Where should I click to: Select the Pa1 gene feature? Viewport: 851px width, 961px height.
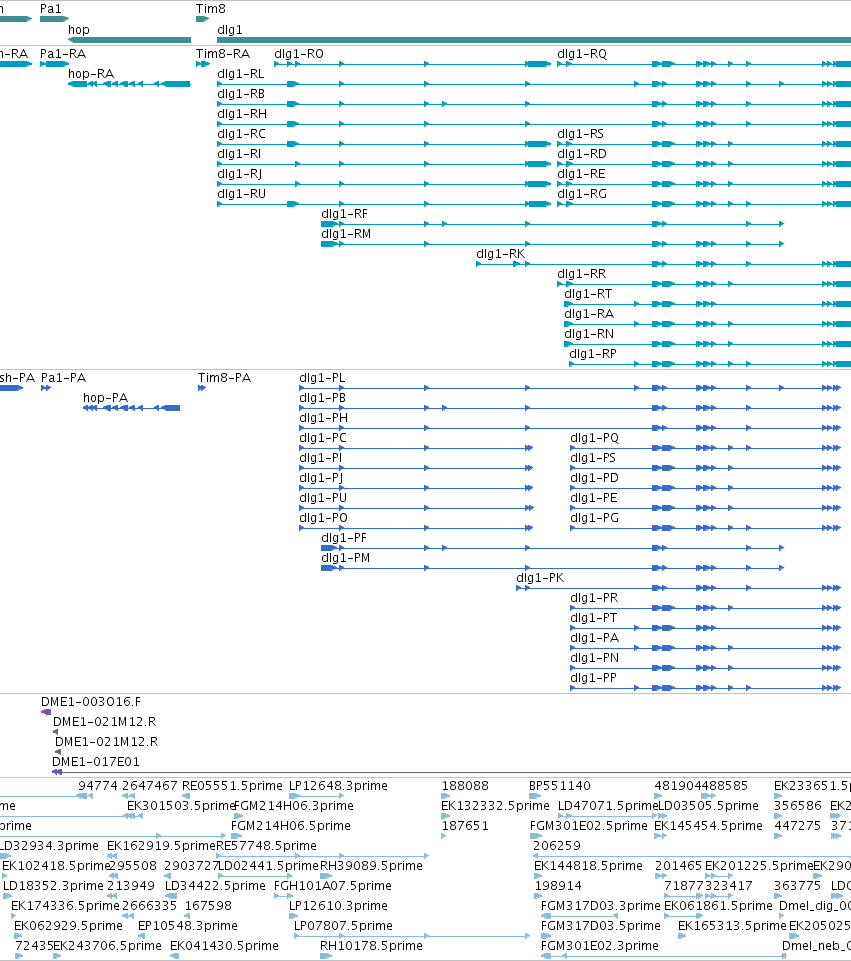(x=54, y=19)
